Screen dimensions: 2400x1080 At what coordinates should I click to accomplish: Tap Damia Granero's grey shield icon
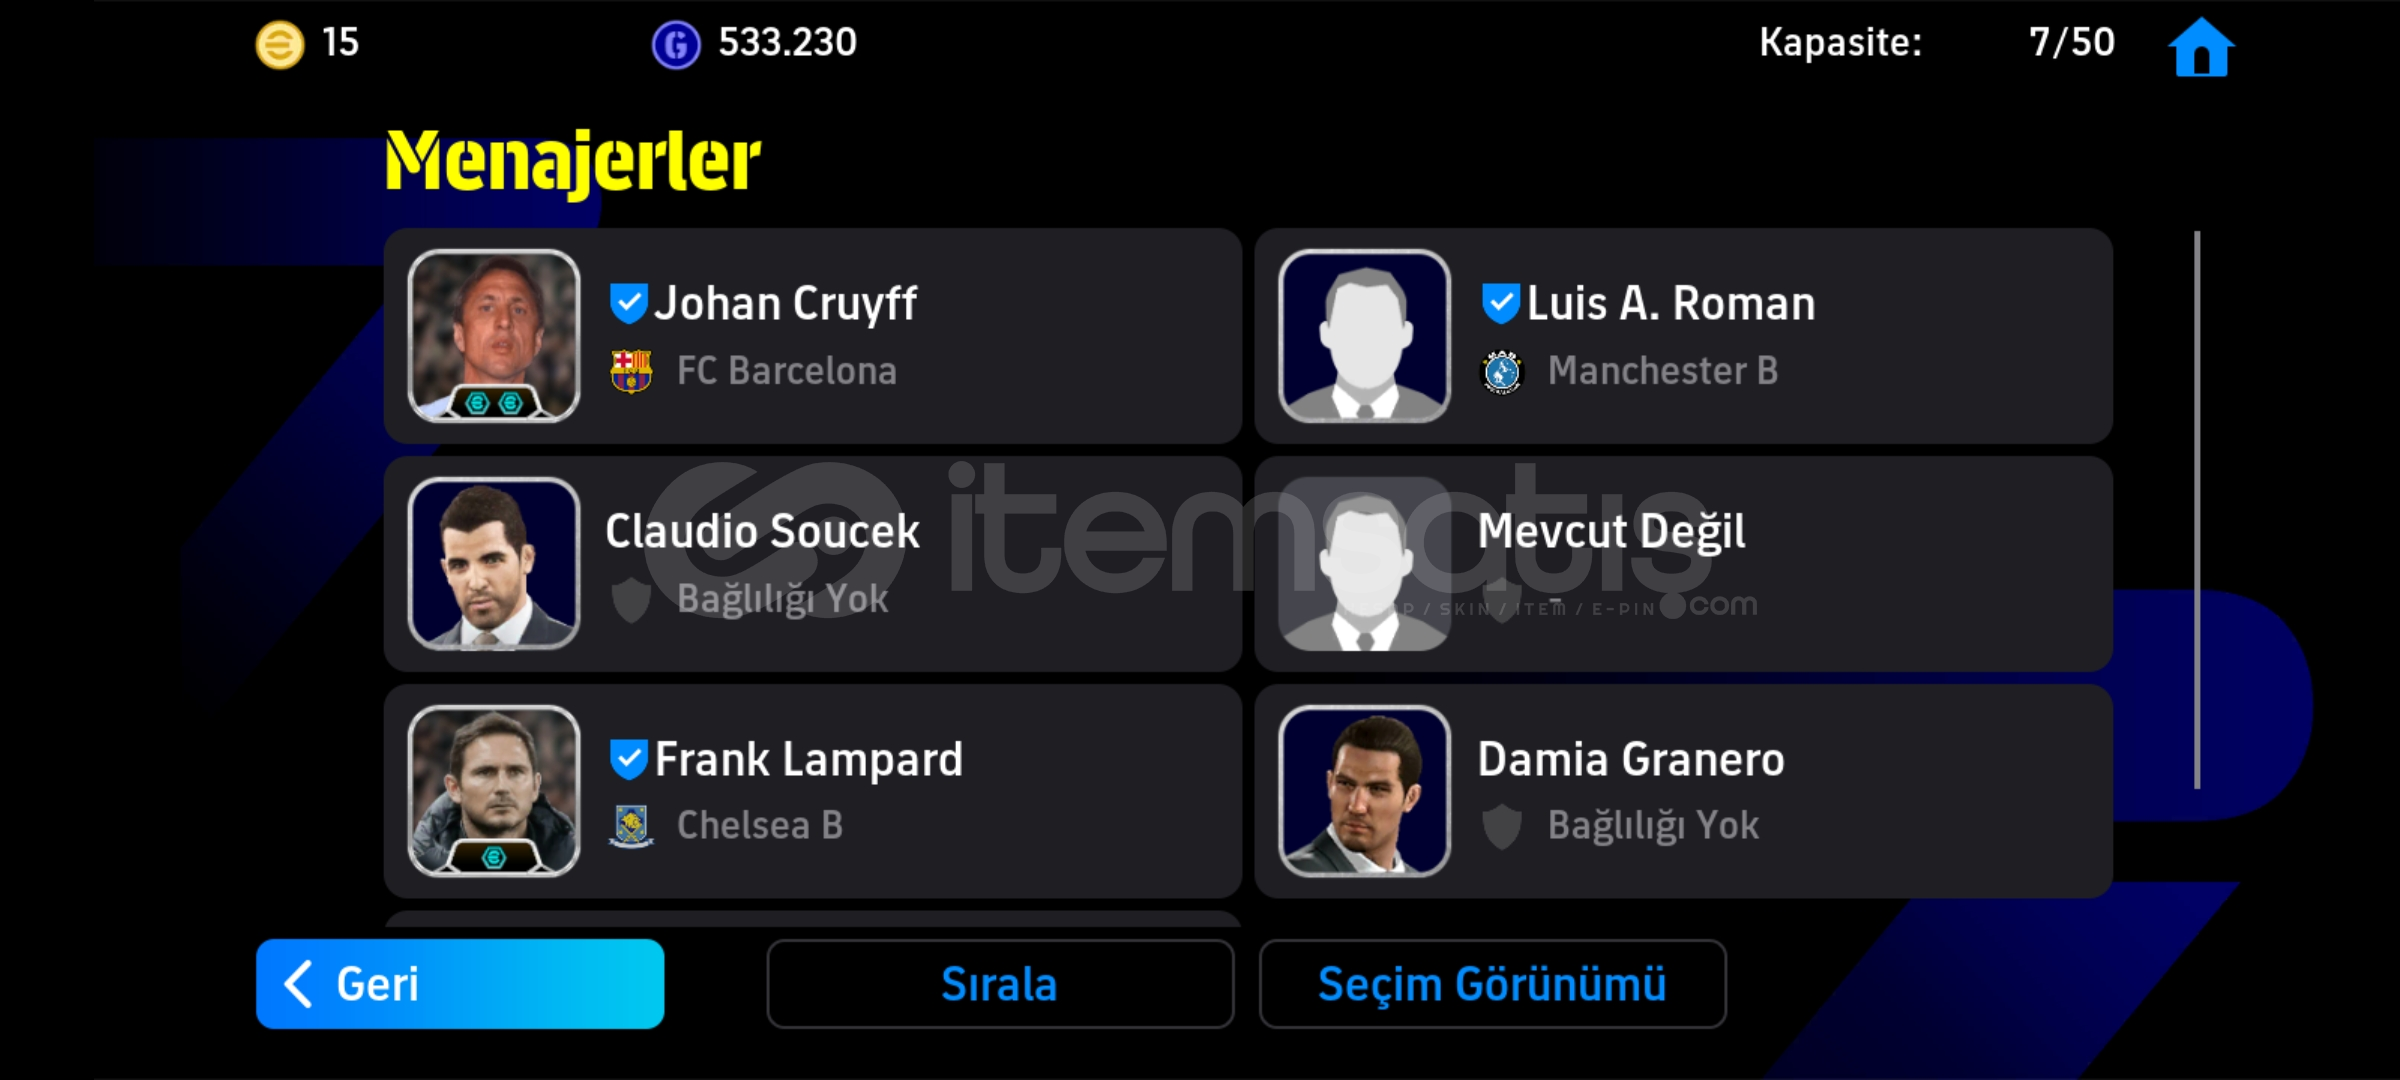pyautogui.click(x=1501, y=827)
